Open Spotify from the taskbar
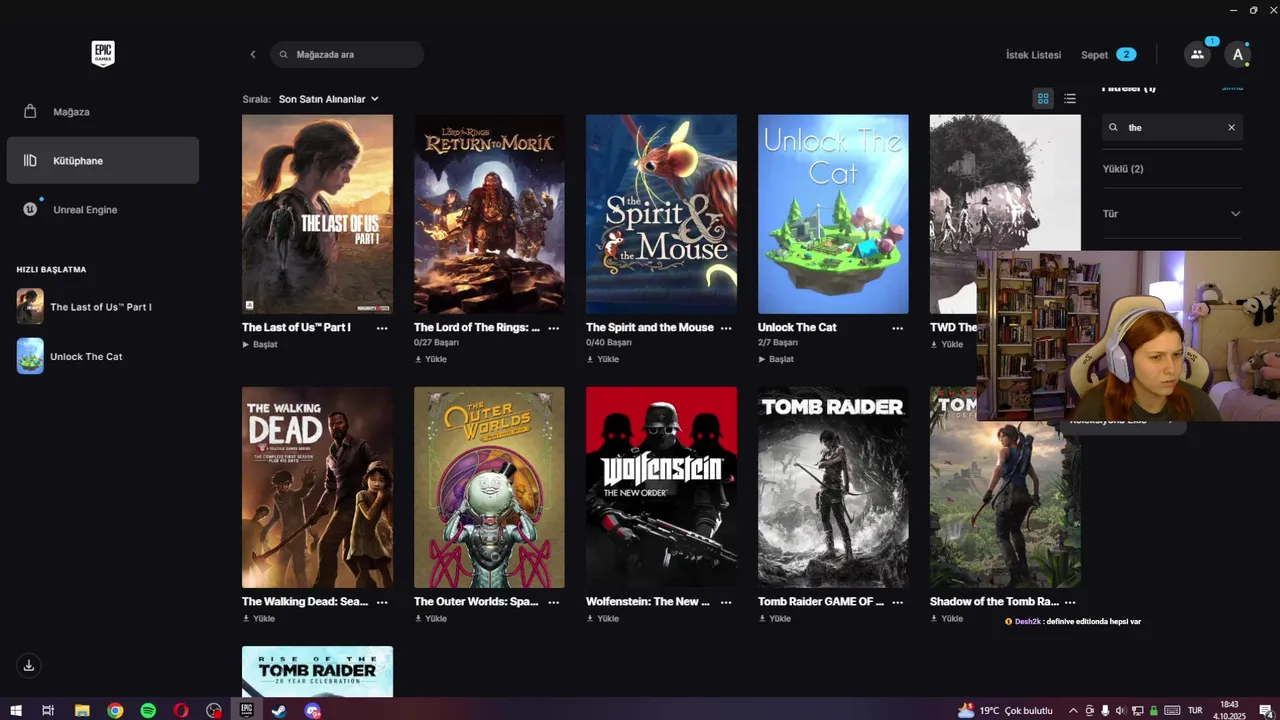Viewport: 1280px width, 720px height. point(148,710)
